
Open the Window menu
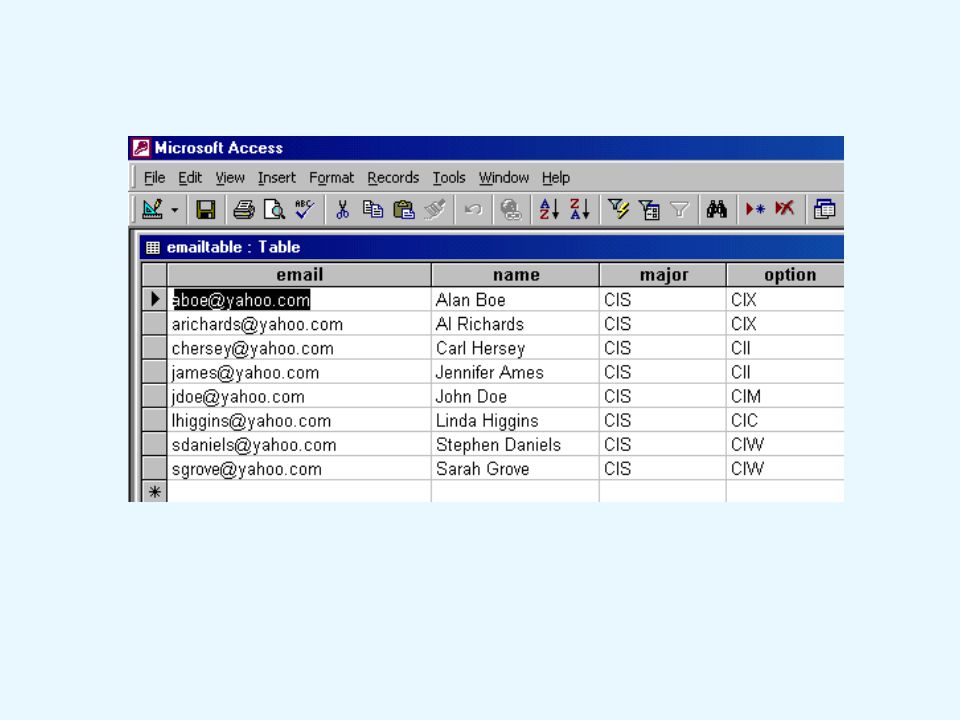(x=503, y=178)
